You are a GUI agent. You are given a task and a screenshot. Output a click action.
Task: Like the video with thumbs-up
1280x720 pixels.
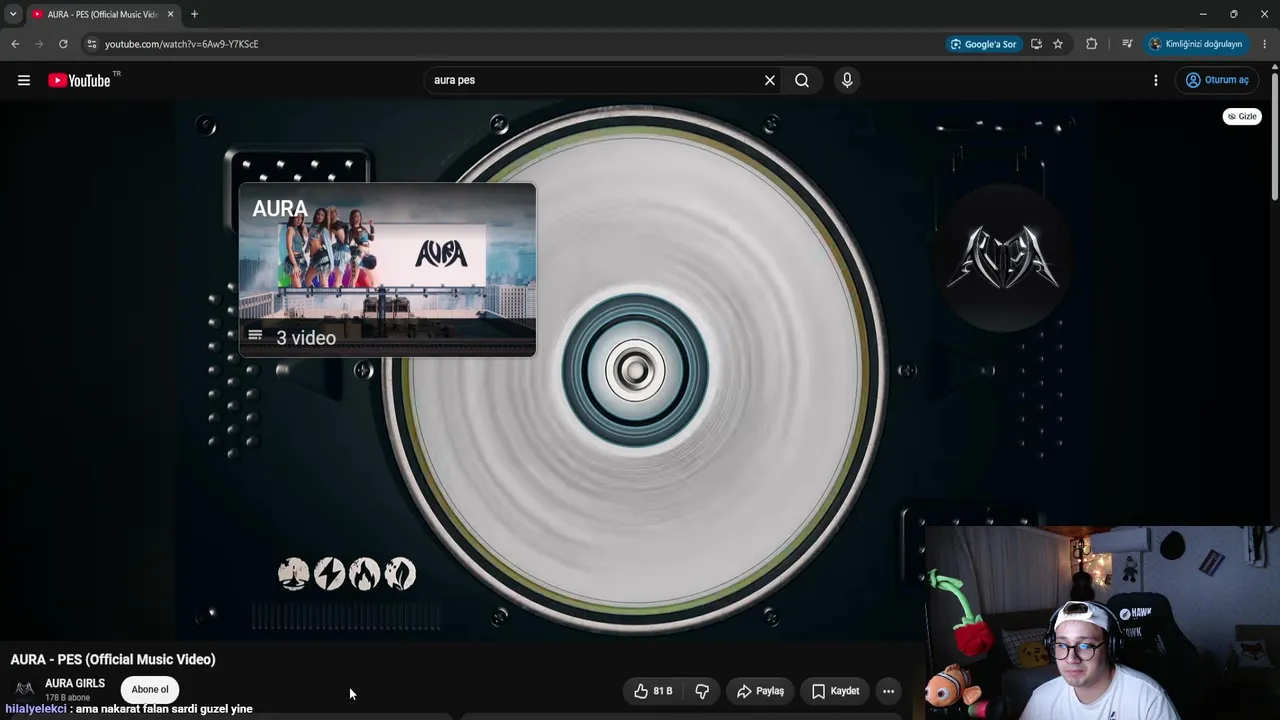[652, 691]
